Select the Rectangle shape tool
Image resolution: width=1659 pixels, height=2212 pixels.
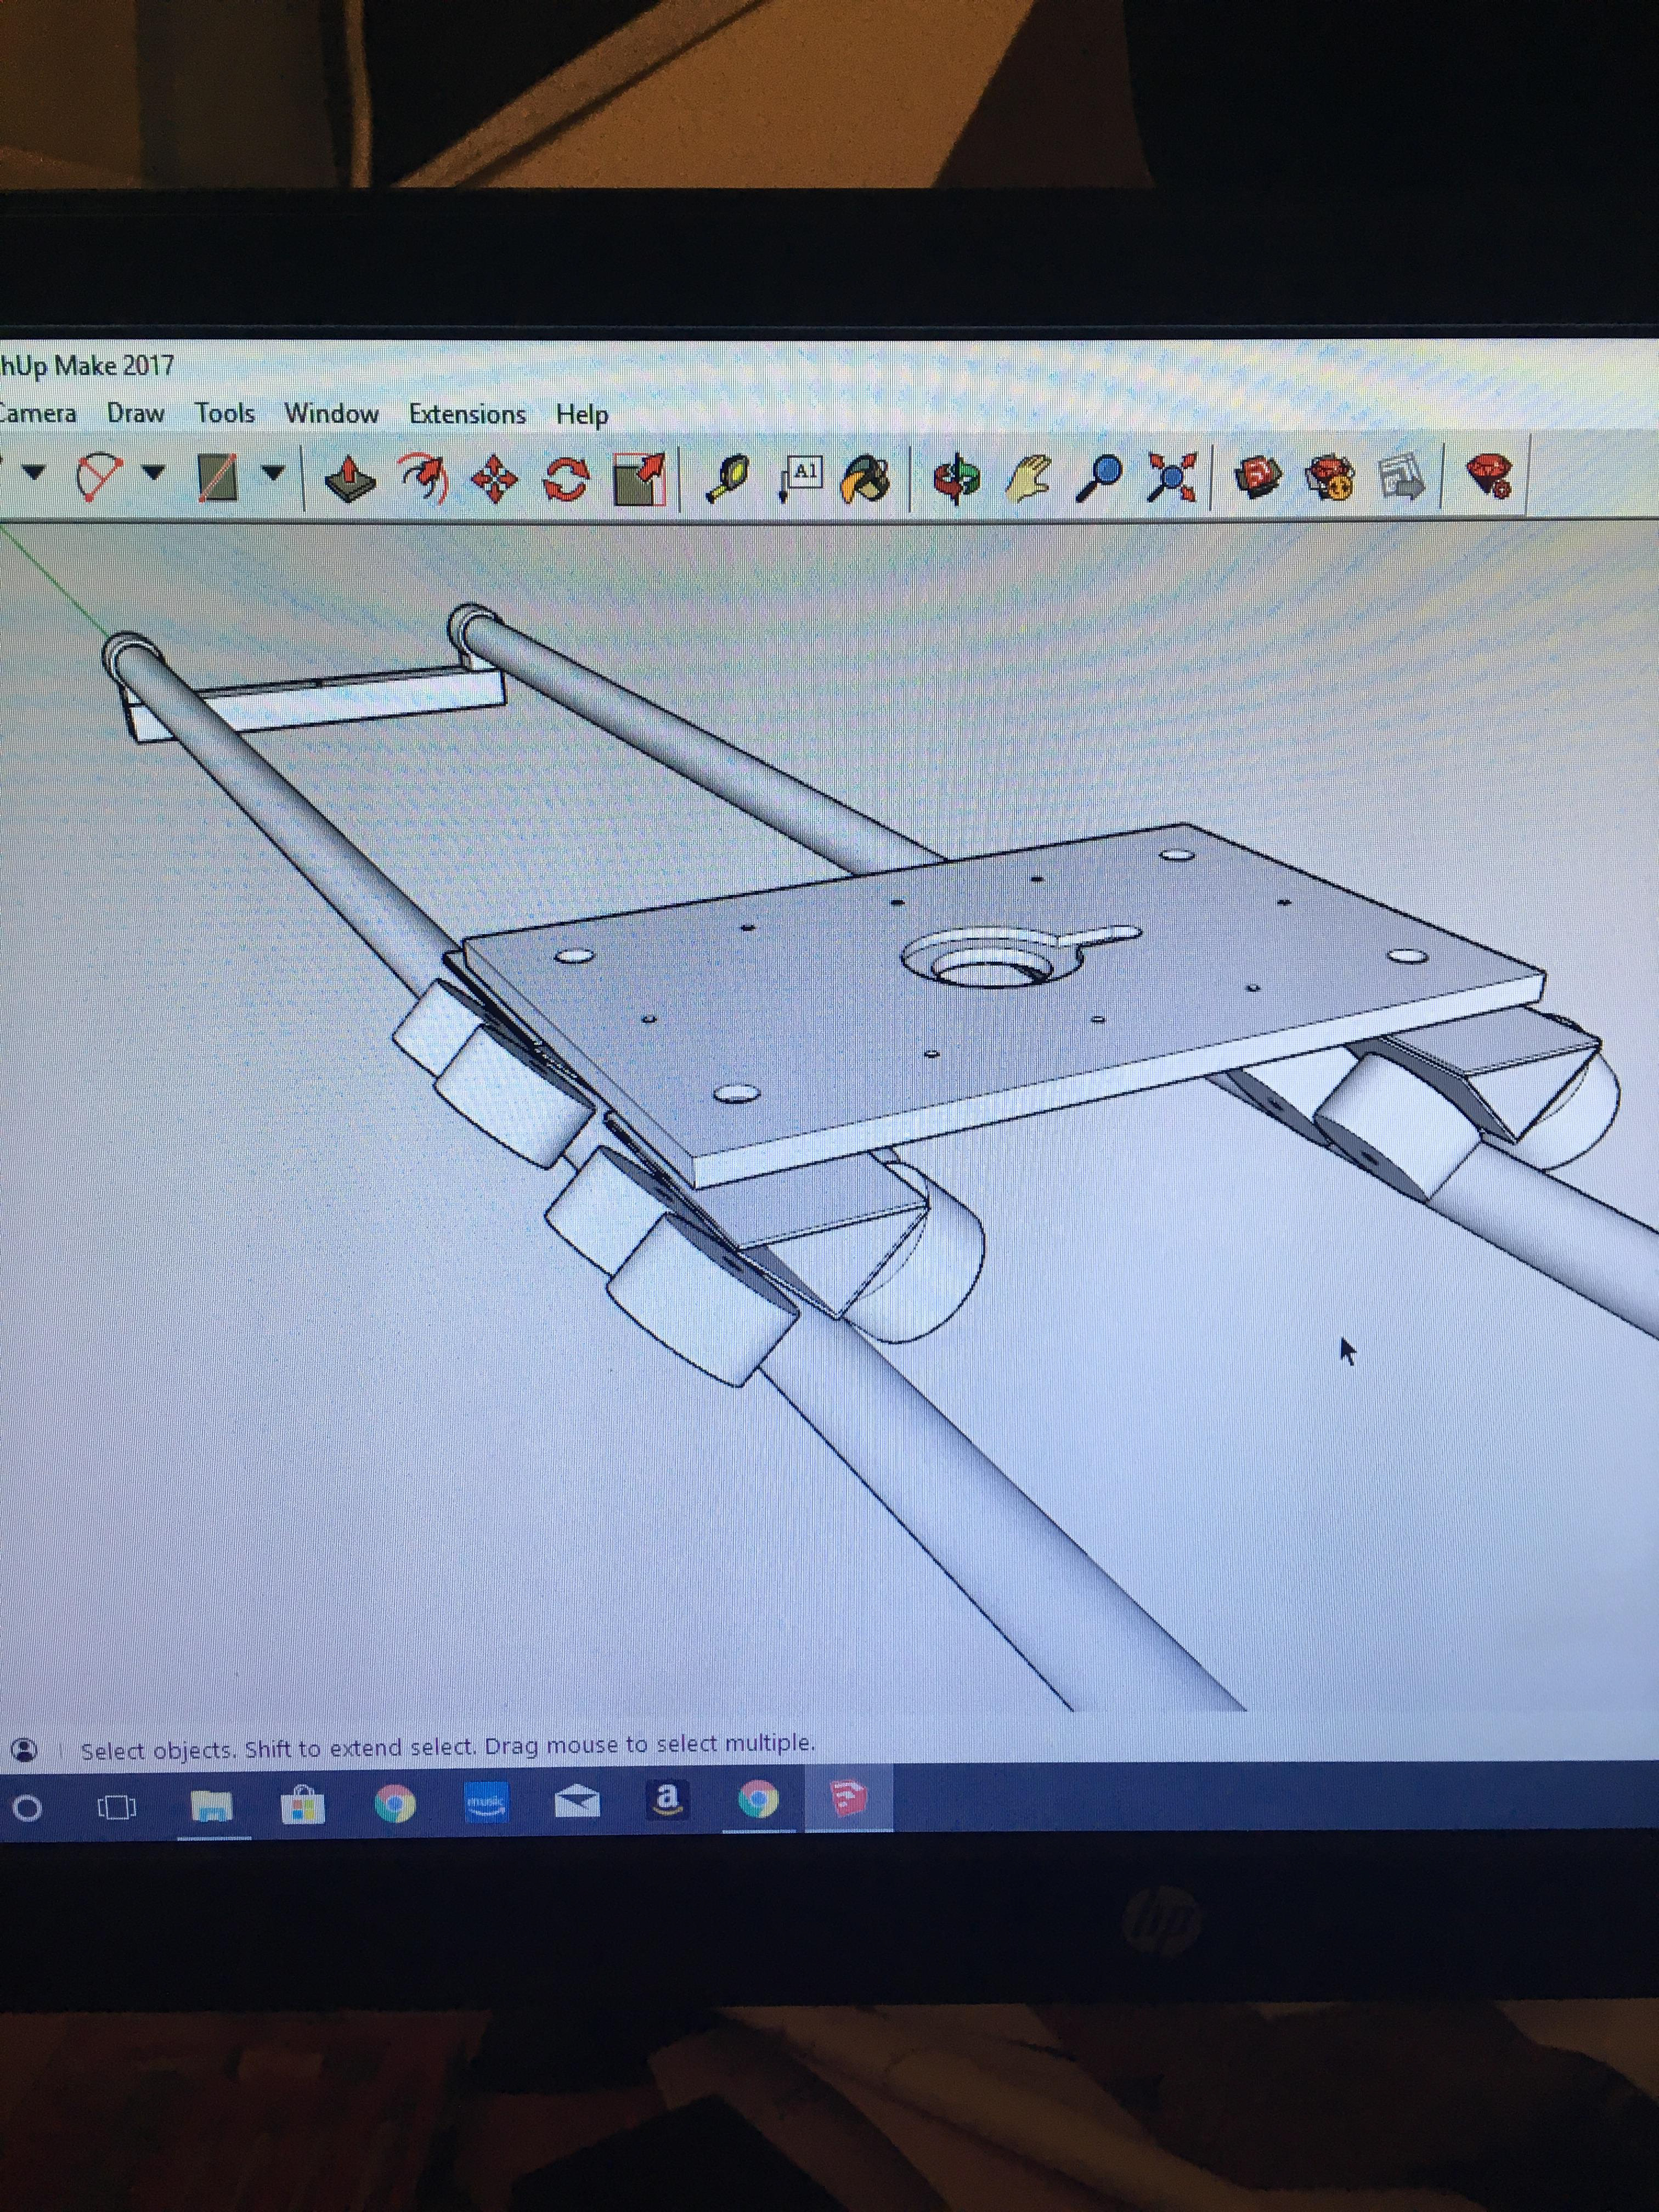[x=218, y=477]
